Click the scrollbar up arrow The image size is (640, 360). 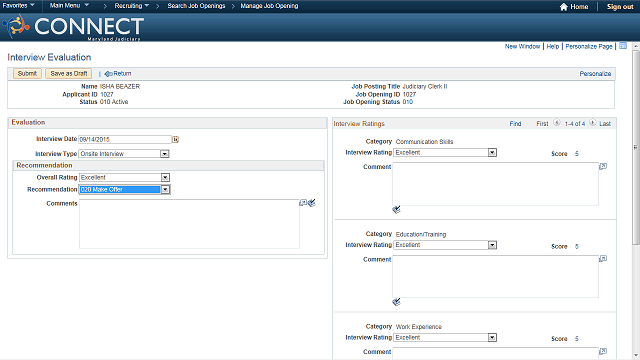636,47
